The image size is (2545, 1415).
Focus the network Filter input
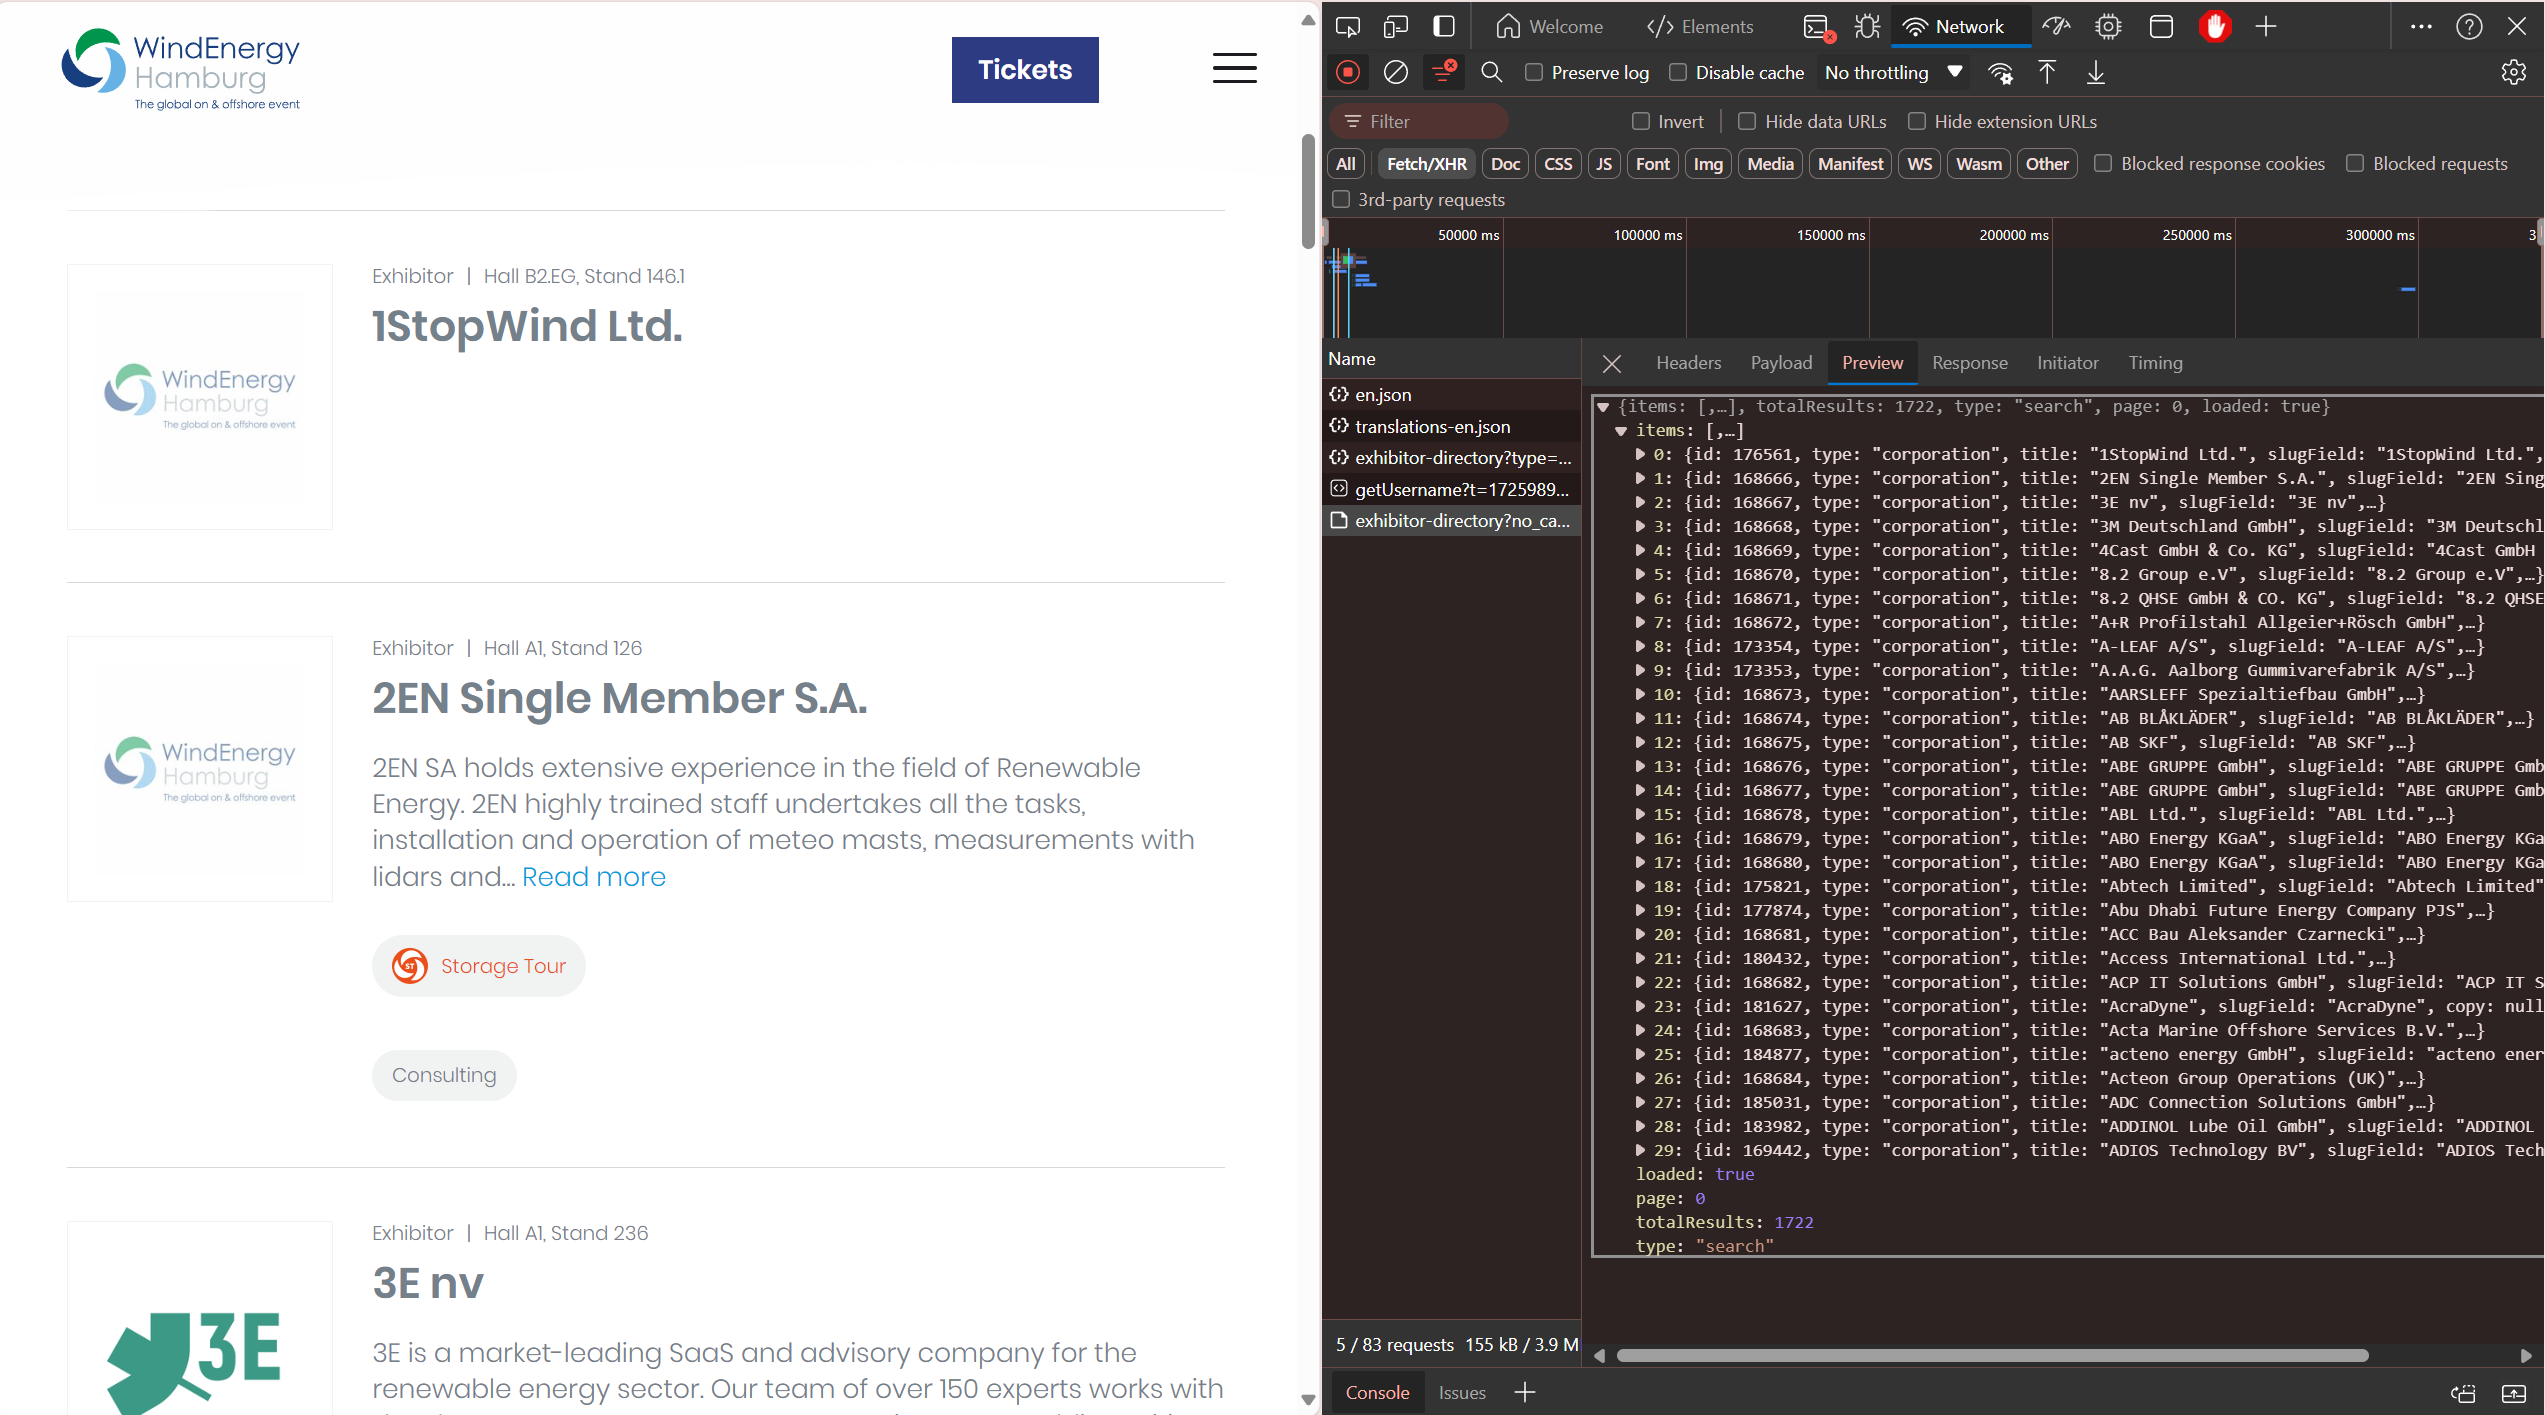click(1419, 121)
